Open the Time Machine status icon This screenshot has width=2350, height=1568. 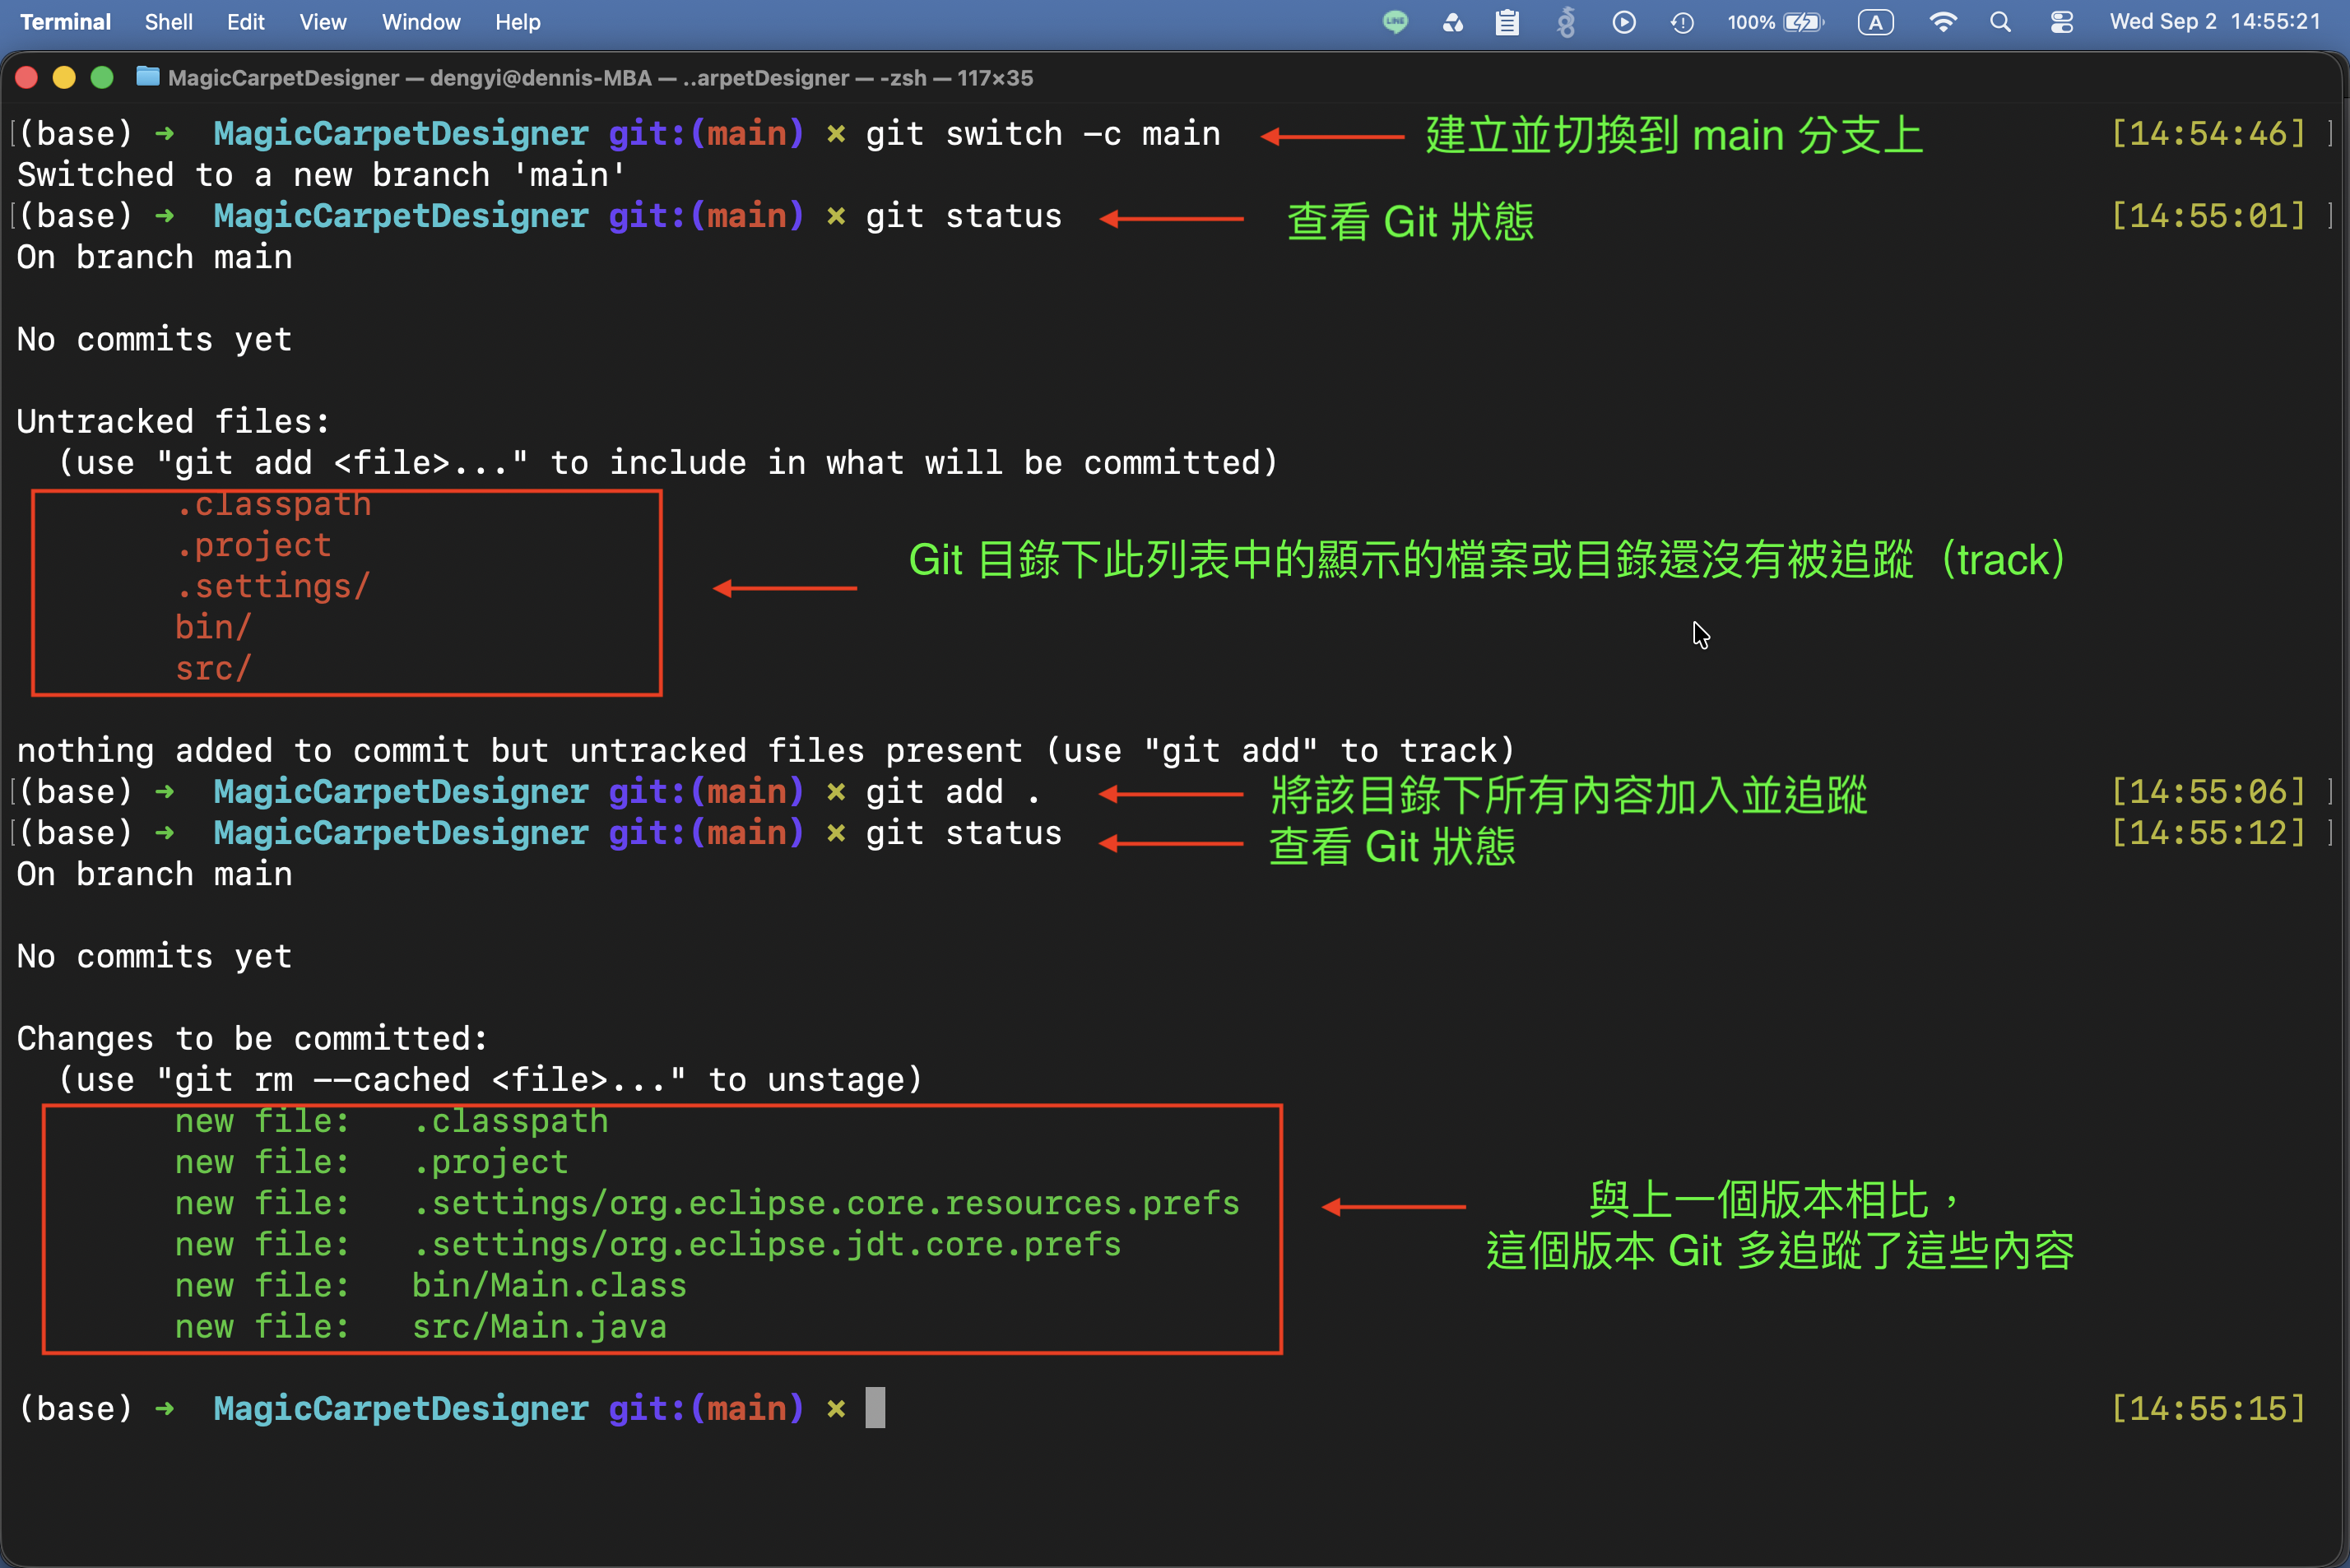click(1682, 22)
